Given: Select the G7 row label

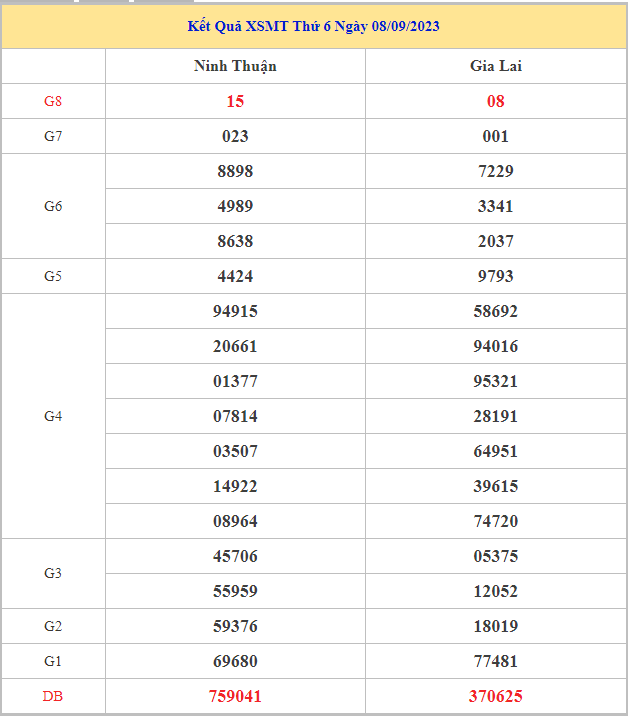Looking at the screenshot, I should click(x=53, y=136).
